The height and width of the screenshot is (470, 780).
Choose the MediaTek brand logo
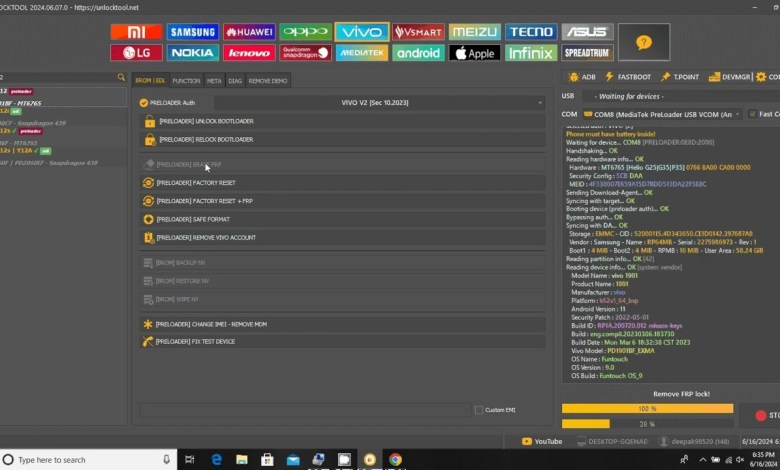[x=362, y=53]
